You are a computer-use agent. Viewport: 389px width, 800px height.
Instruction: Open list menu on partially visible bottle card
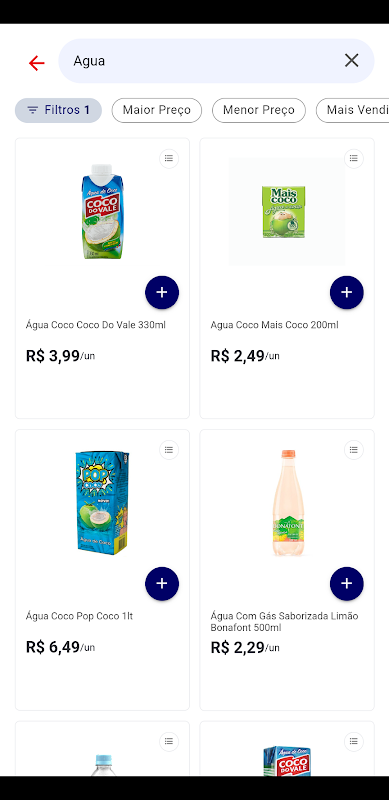click(x=169, y=742)
